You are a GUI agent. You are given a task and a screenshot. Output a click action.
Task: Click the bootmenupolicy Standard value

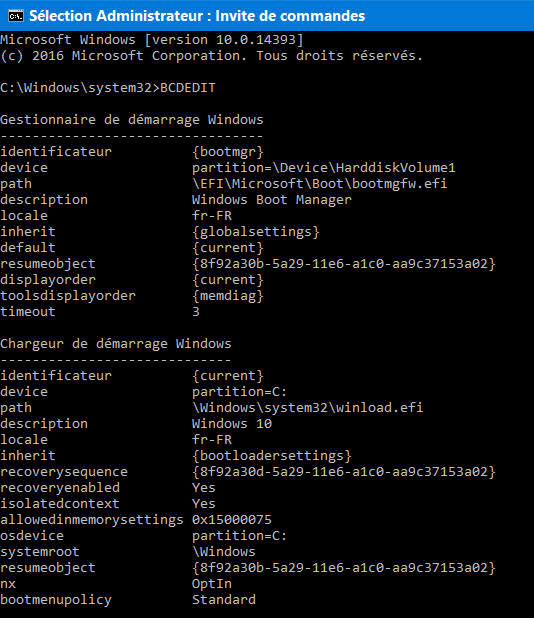[224, 599]
